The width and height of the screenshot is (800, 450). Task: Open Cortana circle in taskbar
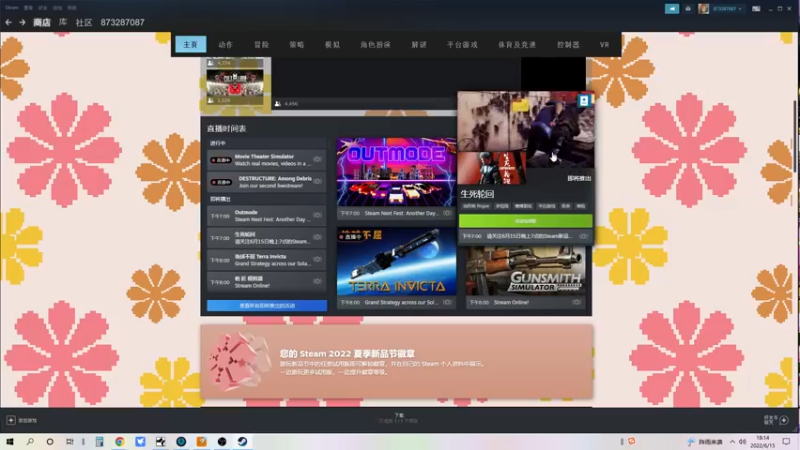click(x=49, y=442)
